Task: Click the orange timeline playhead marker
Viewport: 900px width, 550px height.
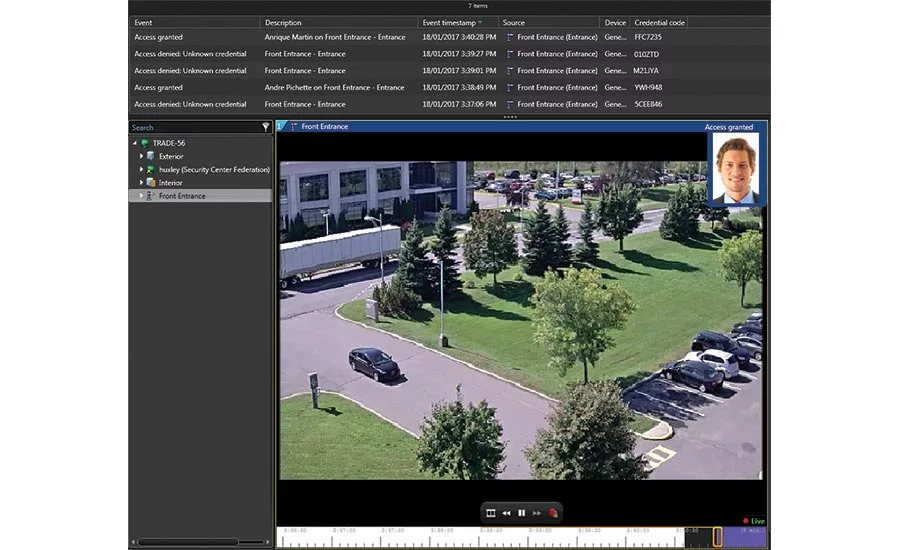Action: [718, 537]
